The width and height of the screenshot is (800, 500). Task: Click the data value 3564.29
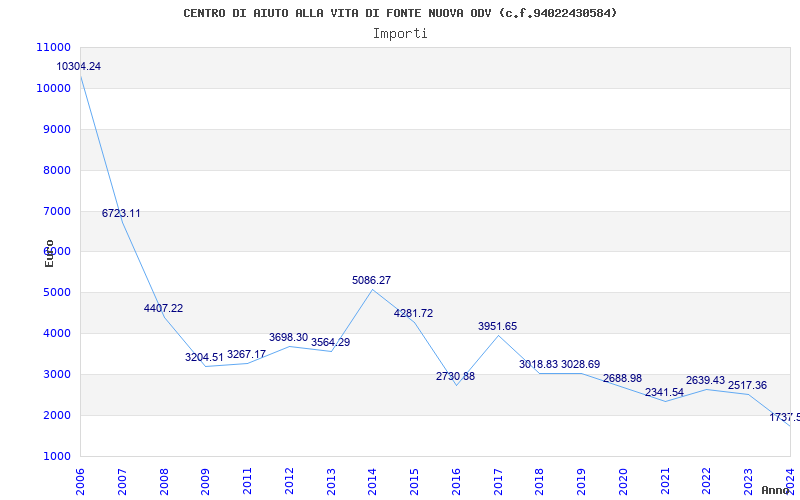[x=331, y=342]
